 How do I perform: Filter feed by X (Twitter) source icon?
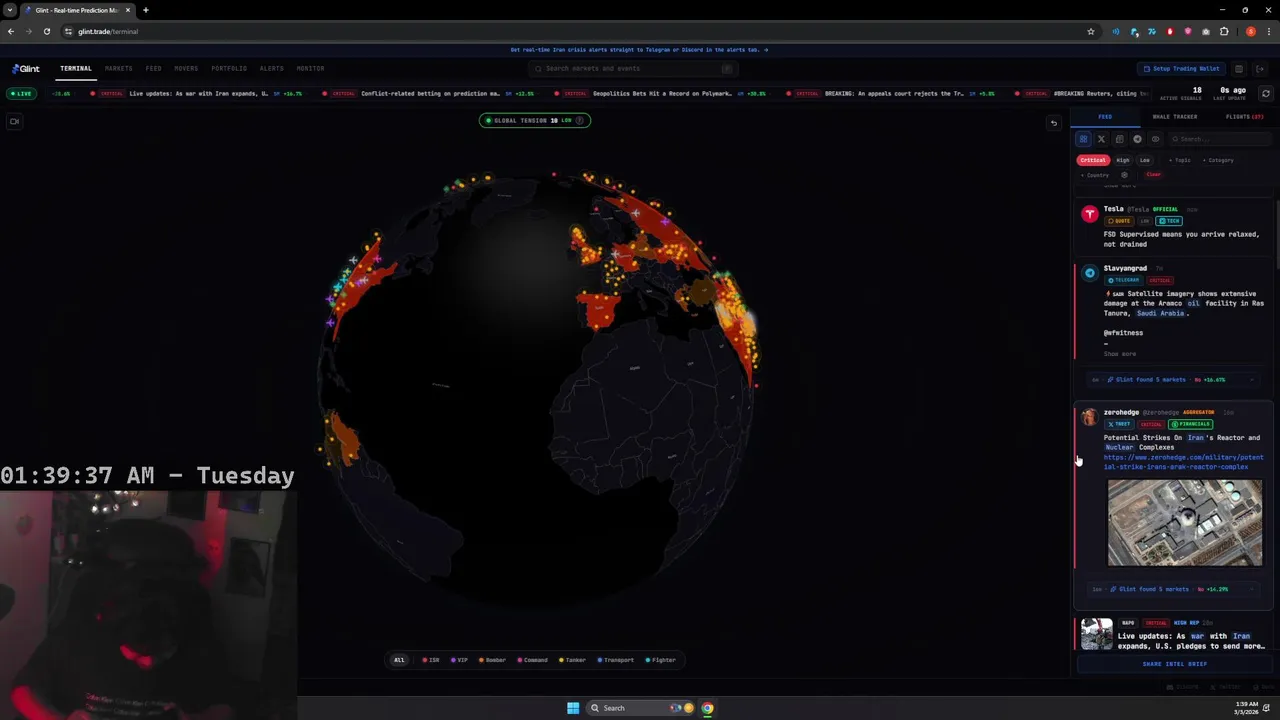tap(1101, 139)
